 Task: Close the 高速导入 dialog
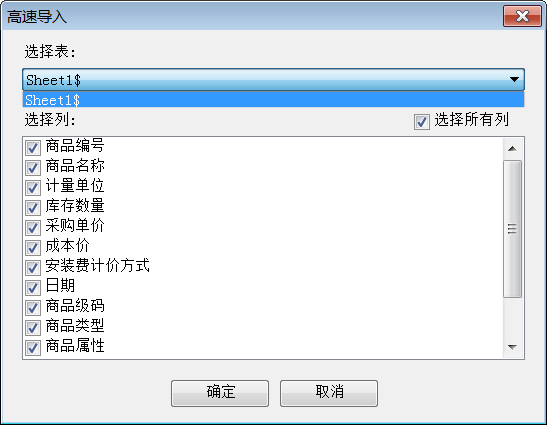click(522, 16)
